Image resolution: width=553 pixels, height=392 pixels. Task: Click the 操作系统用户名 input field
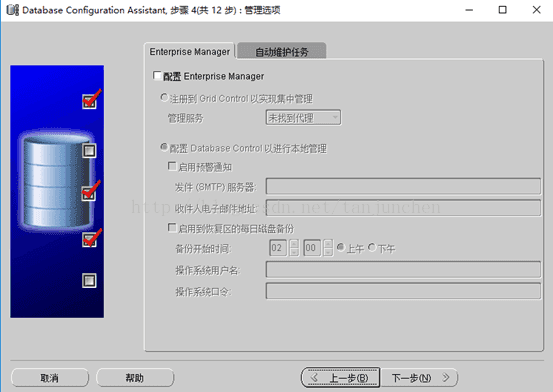click(403, 270)
